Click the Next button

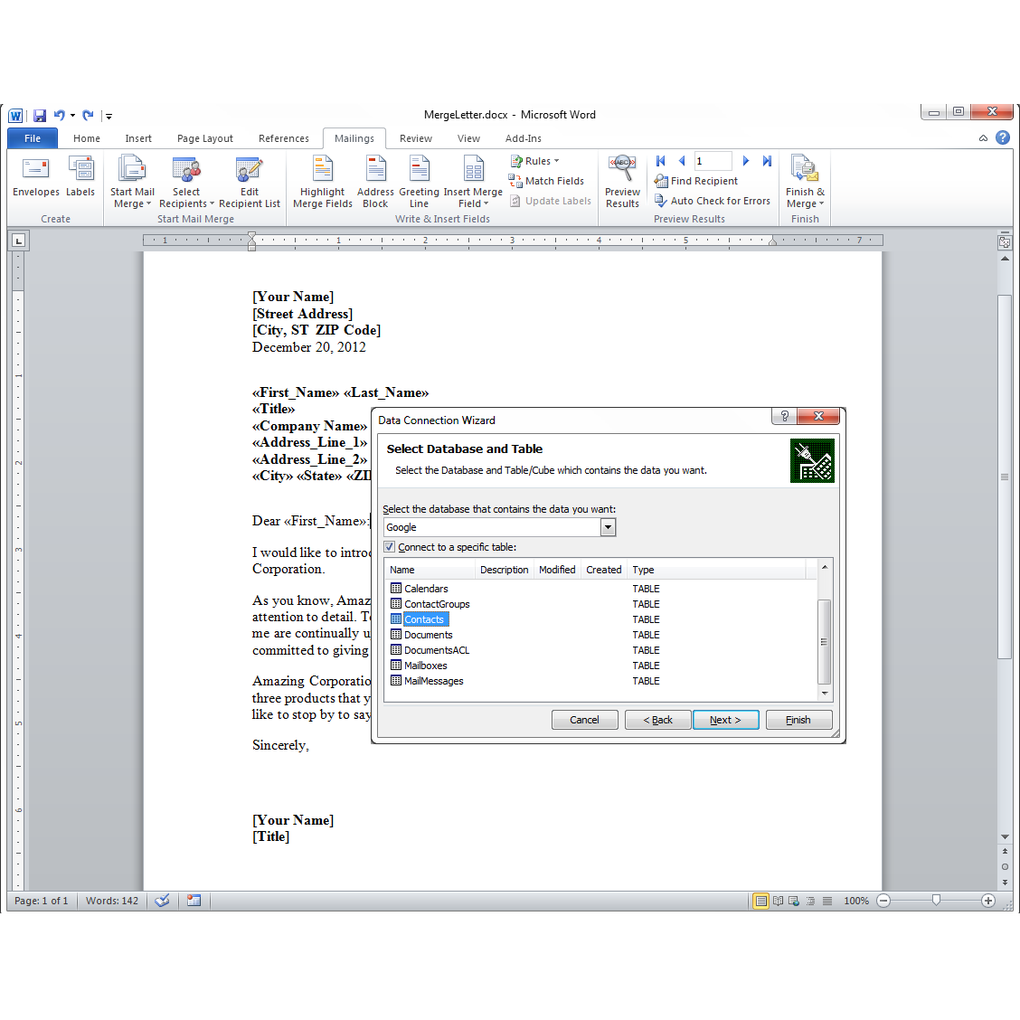[x=725, y=719]
